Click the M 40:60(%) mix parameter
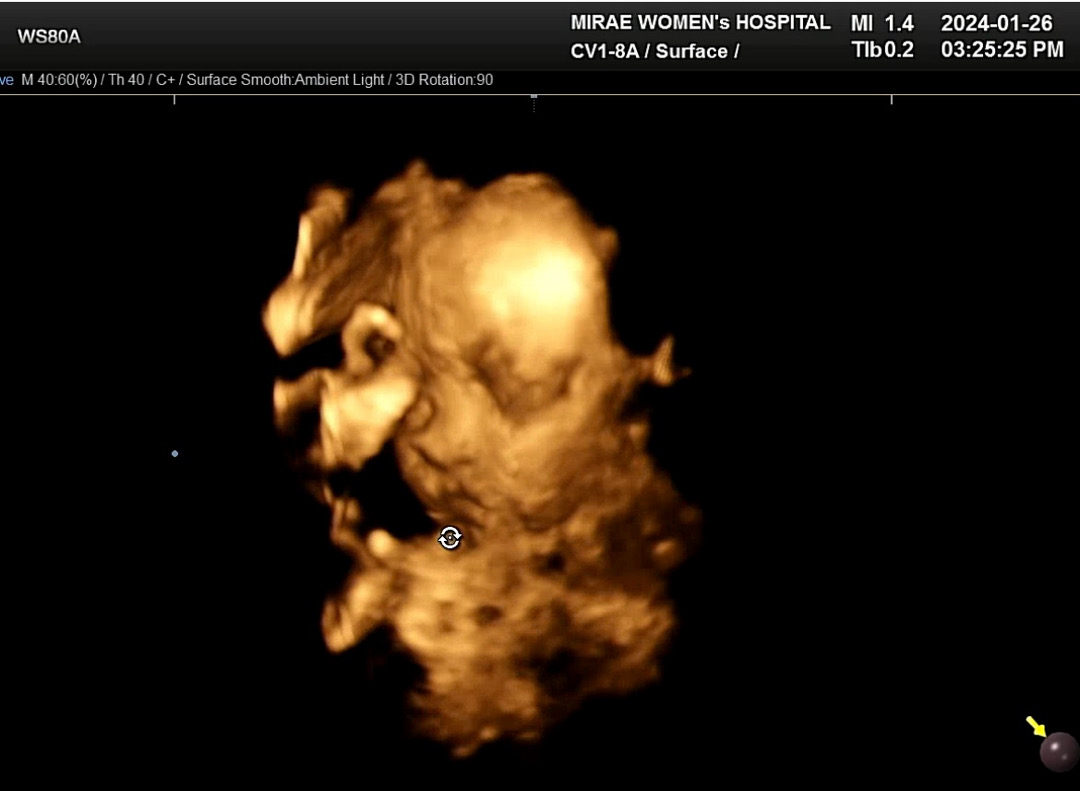 58,80
